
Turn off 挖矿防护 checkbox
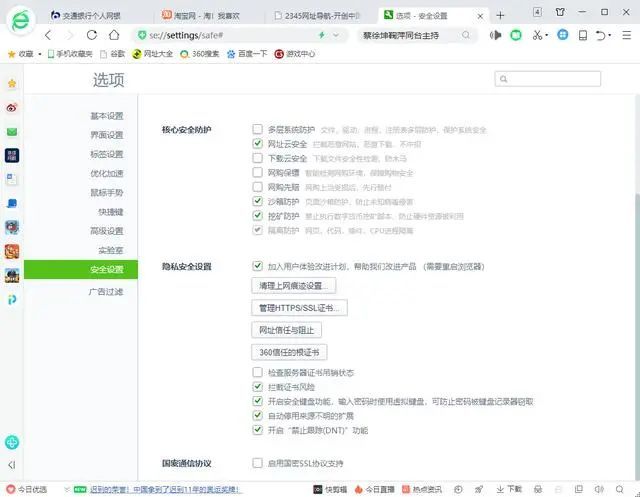[x=257, y=215]
